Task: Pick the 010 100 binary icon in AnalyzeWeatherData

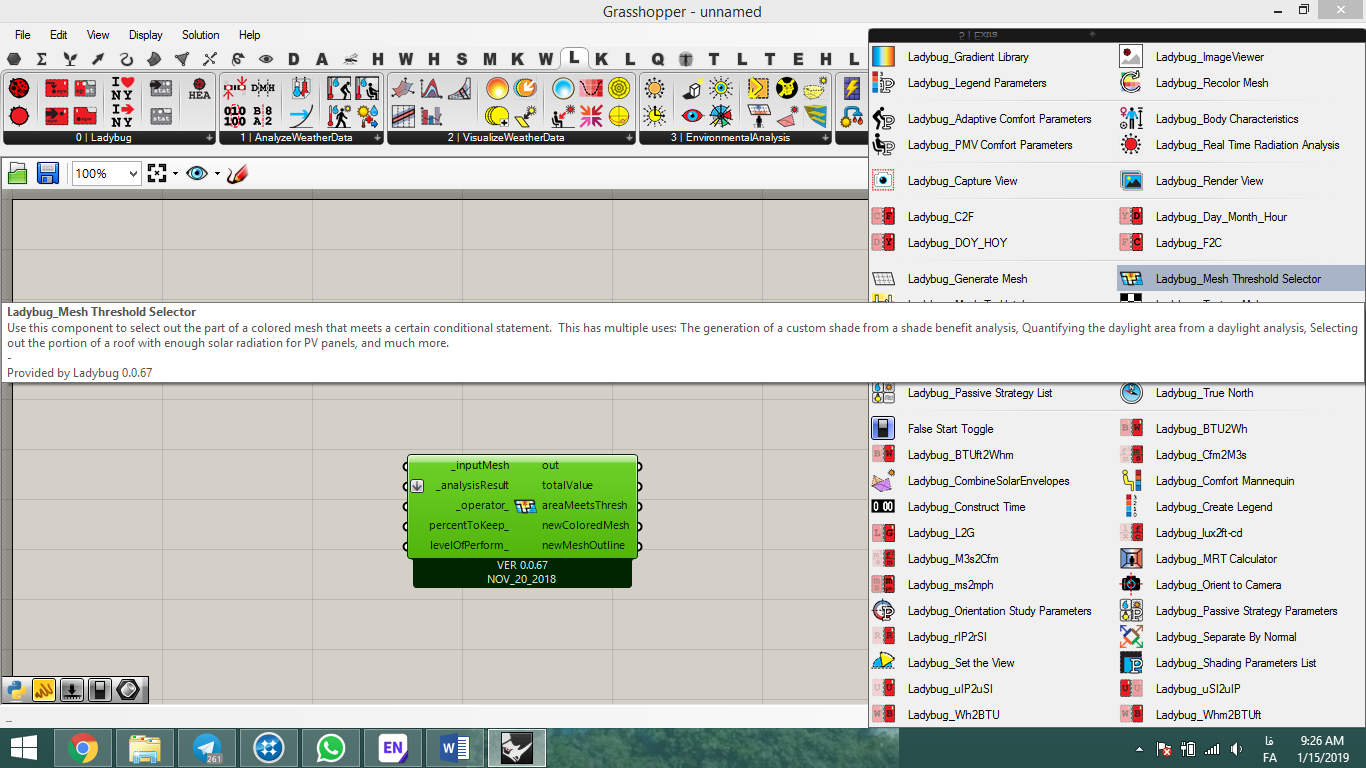Action: tap(235, 115)
